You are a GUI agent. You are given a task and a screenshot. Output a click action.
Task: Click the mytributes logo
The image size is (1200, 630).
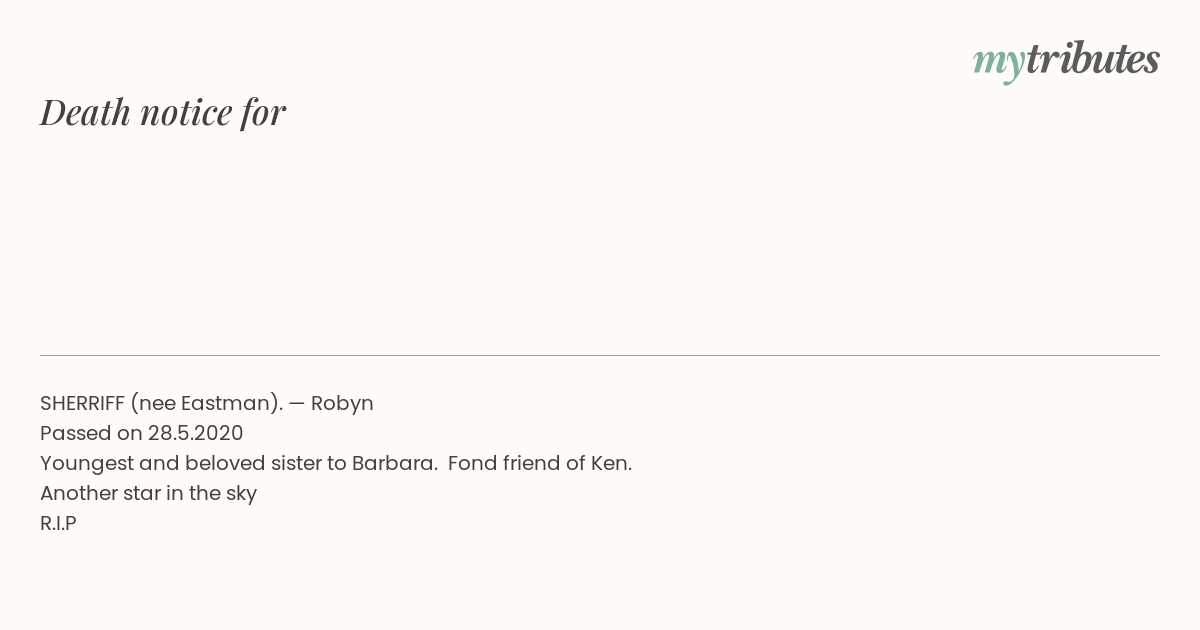pos(1066,61)
